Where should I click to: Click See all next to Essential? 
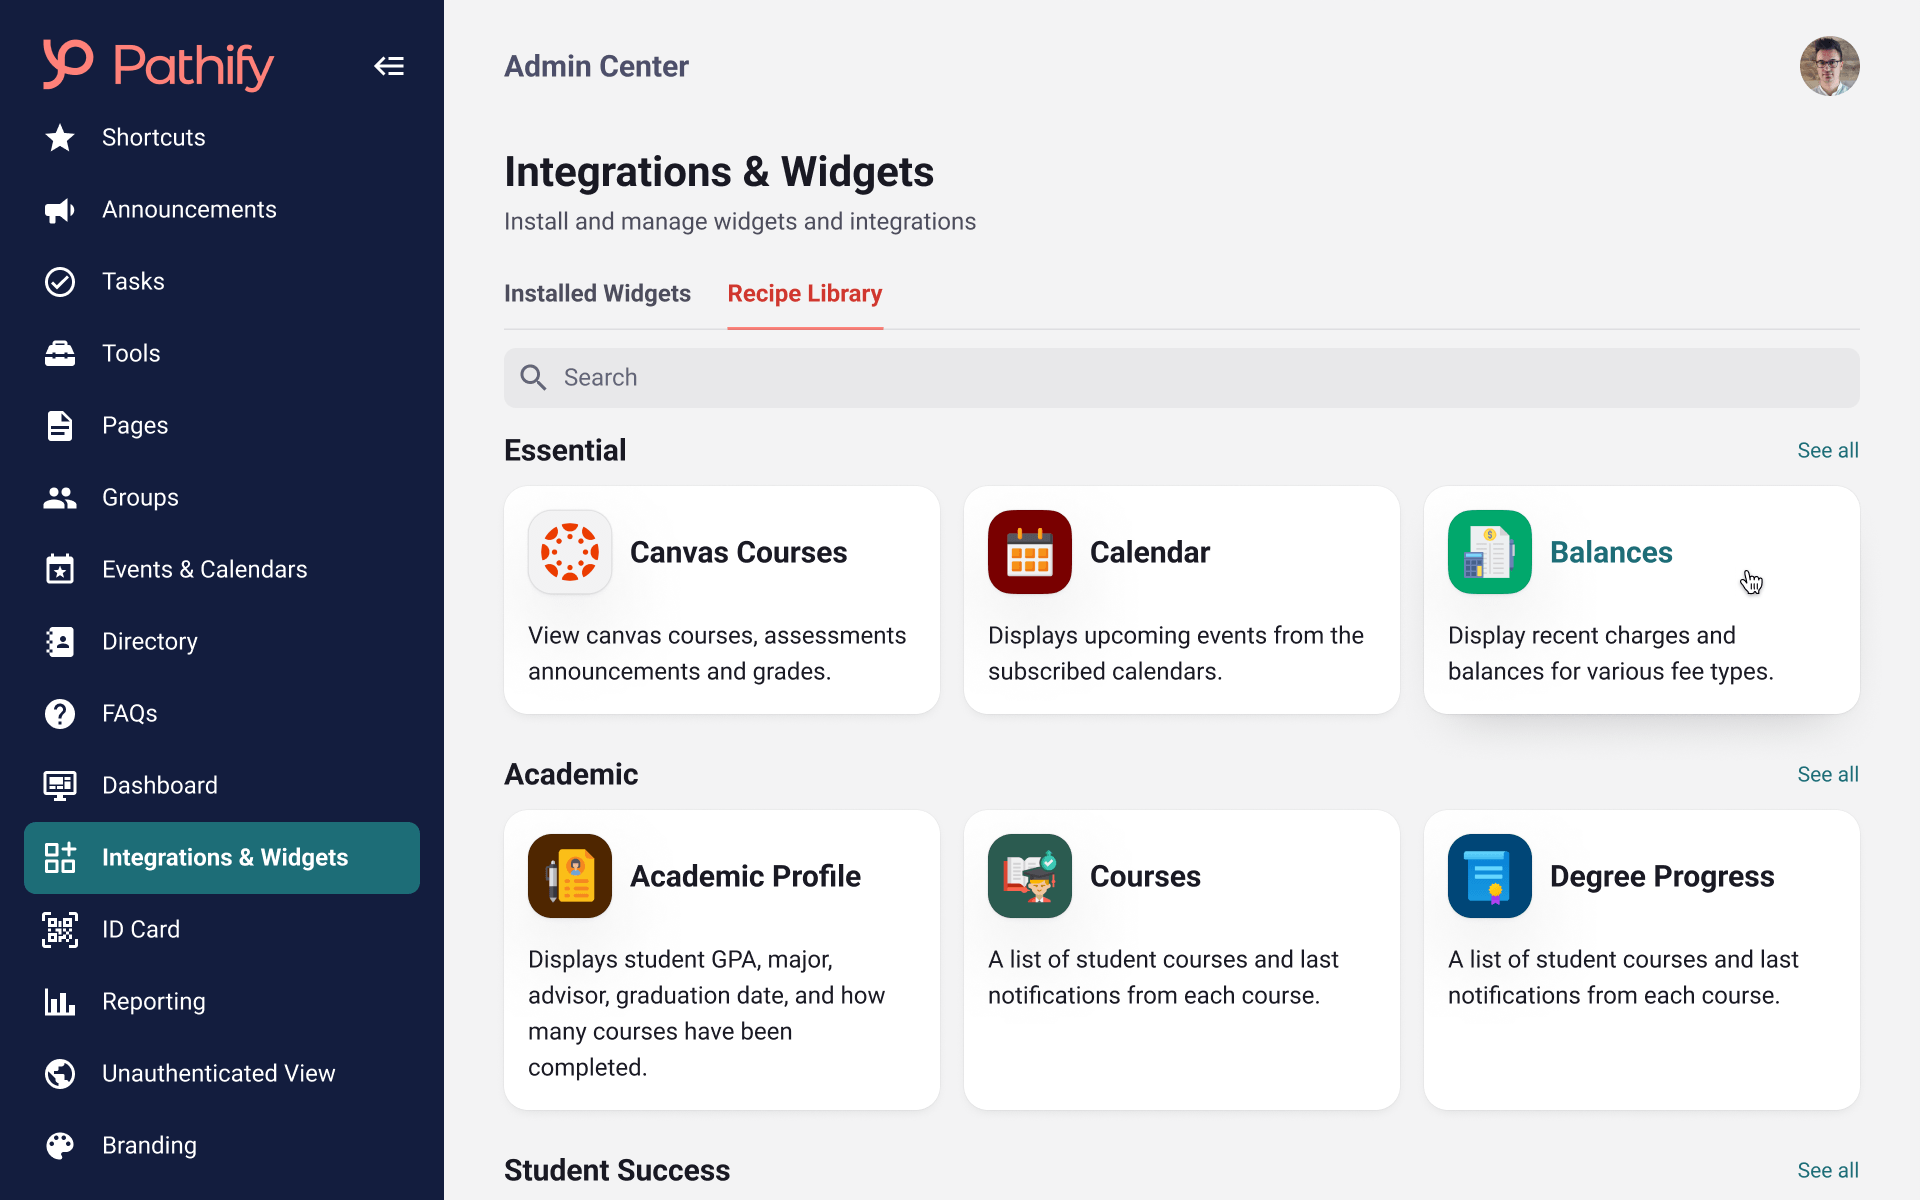coord(1827,450)
